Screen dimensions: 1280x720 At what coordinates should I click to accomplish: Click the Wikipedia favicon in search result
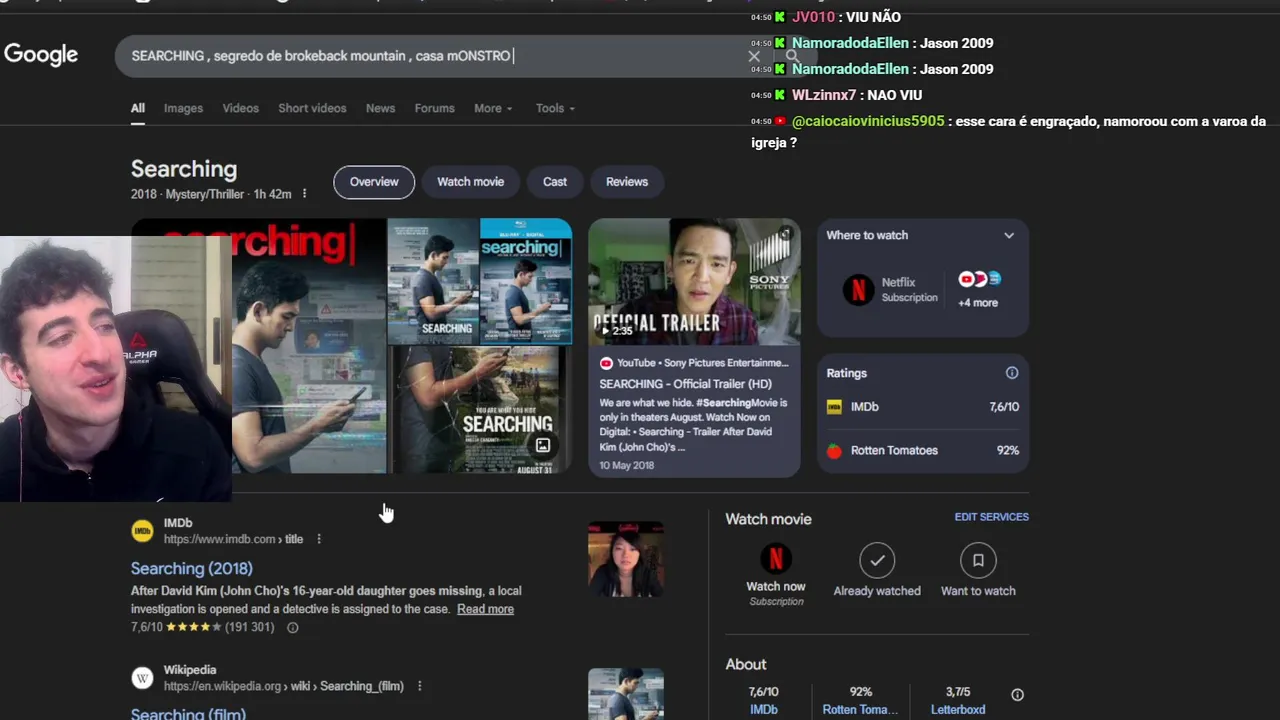tap(143, 678)
